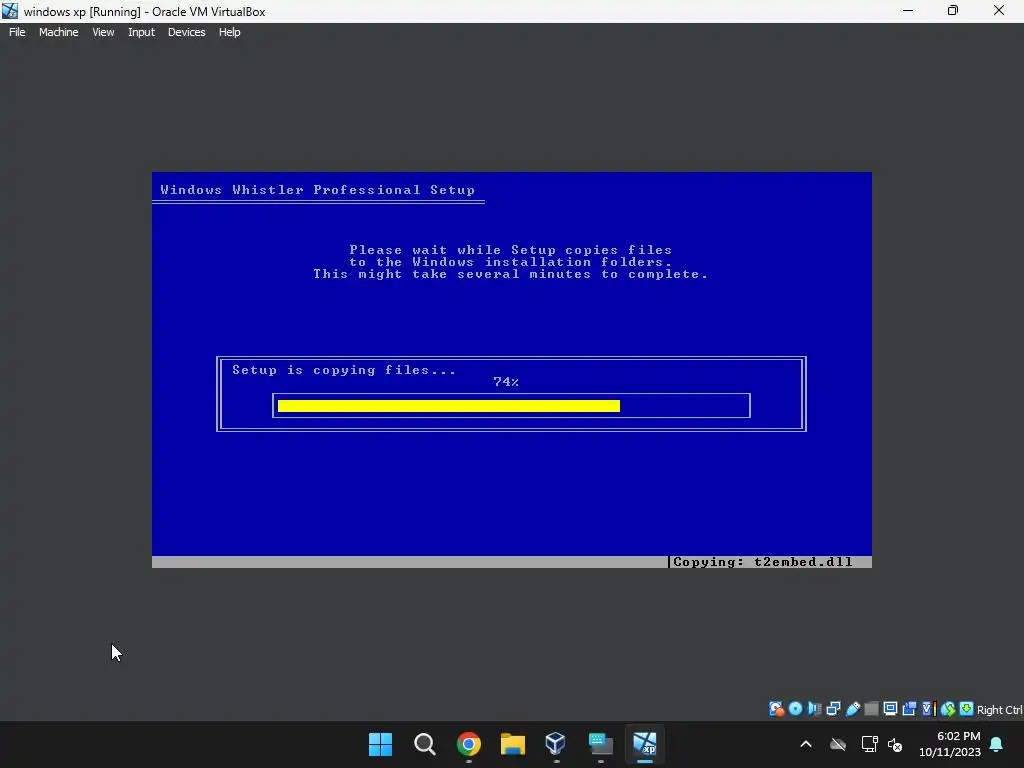This screenshot has width=1024, height=768.
Task: Open the network tray icon
Action: (x=869, y=744)
